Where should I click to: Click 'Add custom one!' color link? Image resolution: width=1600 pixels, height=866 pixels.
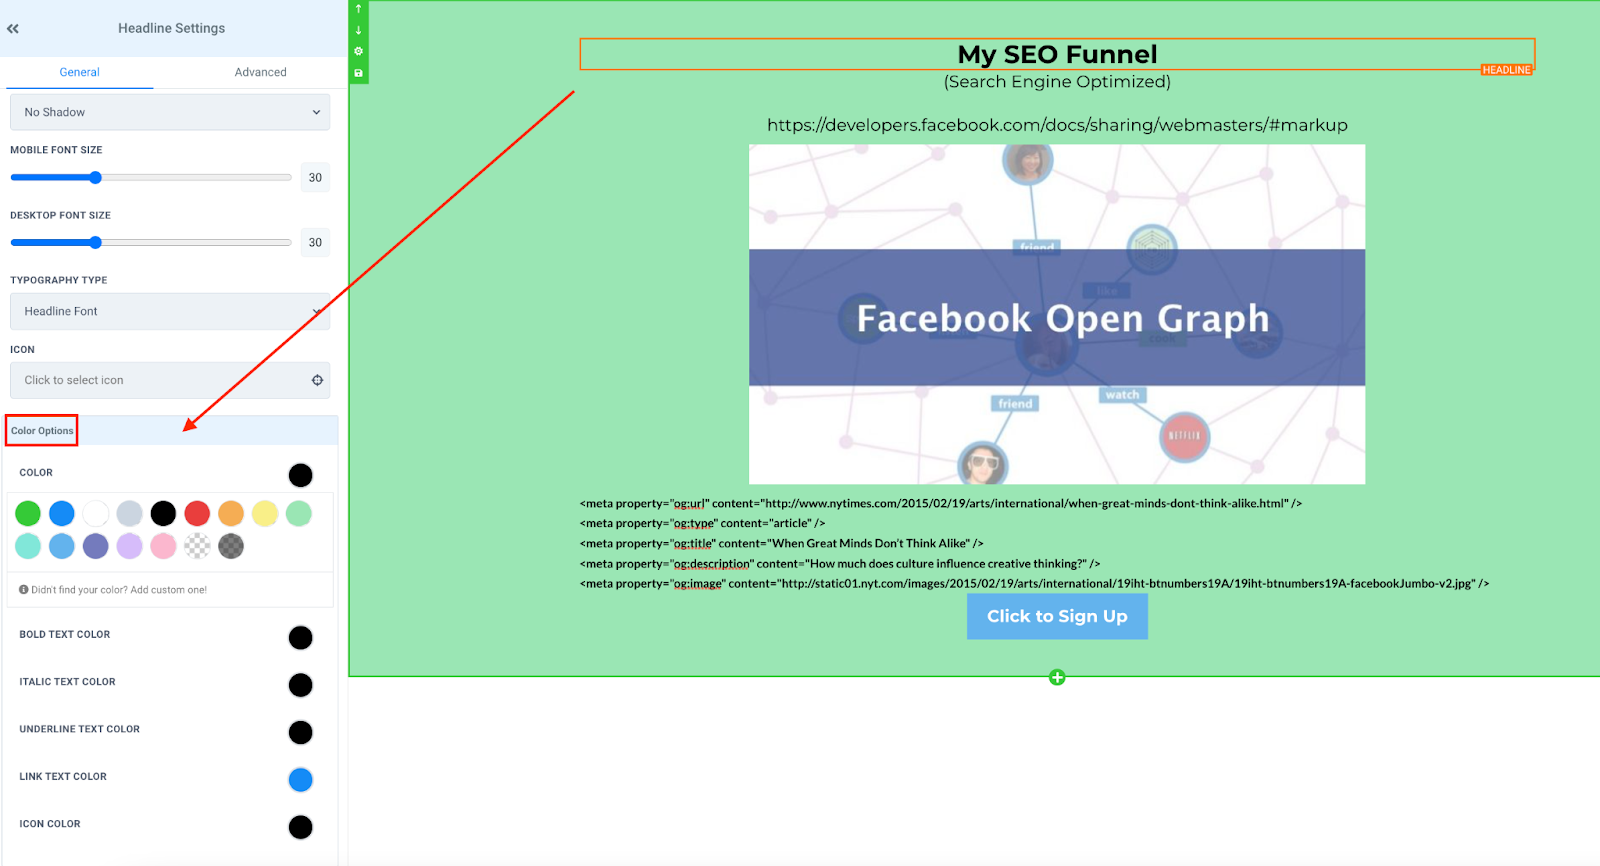pyautogui.click(x=168, y=590)
